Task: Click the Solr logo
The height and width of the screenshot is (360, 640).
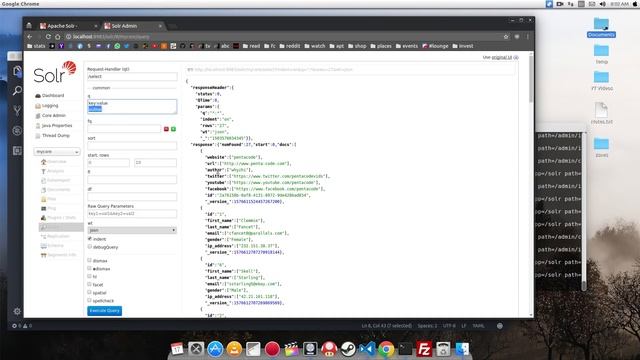Action: pyautogui.click(x=55, y=72)
